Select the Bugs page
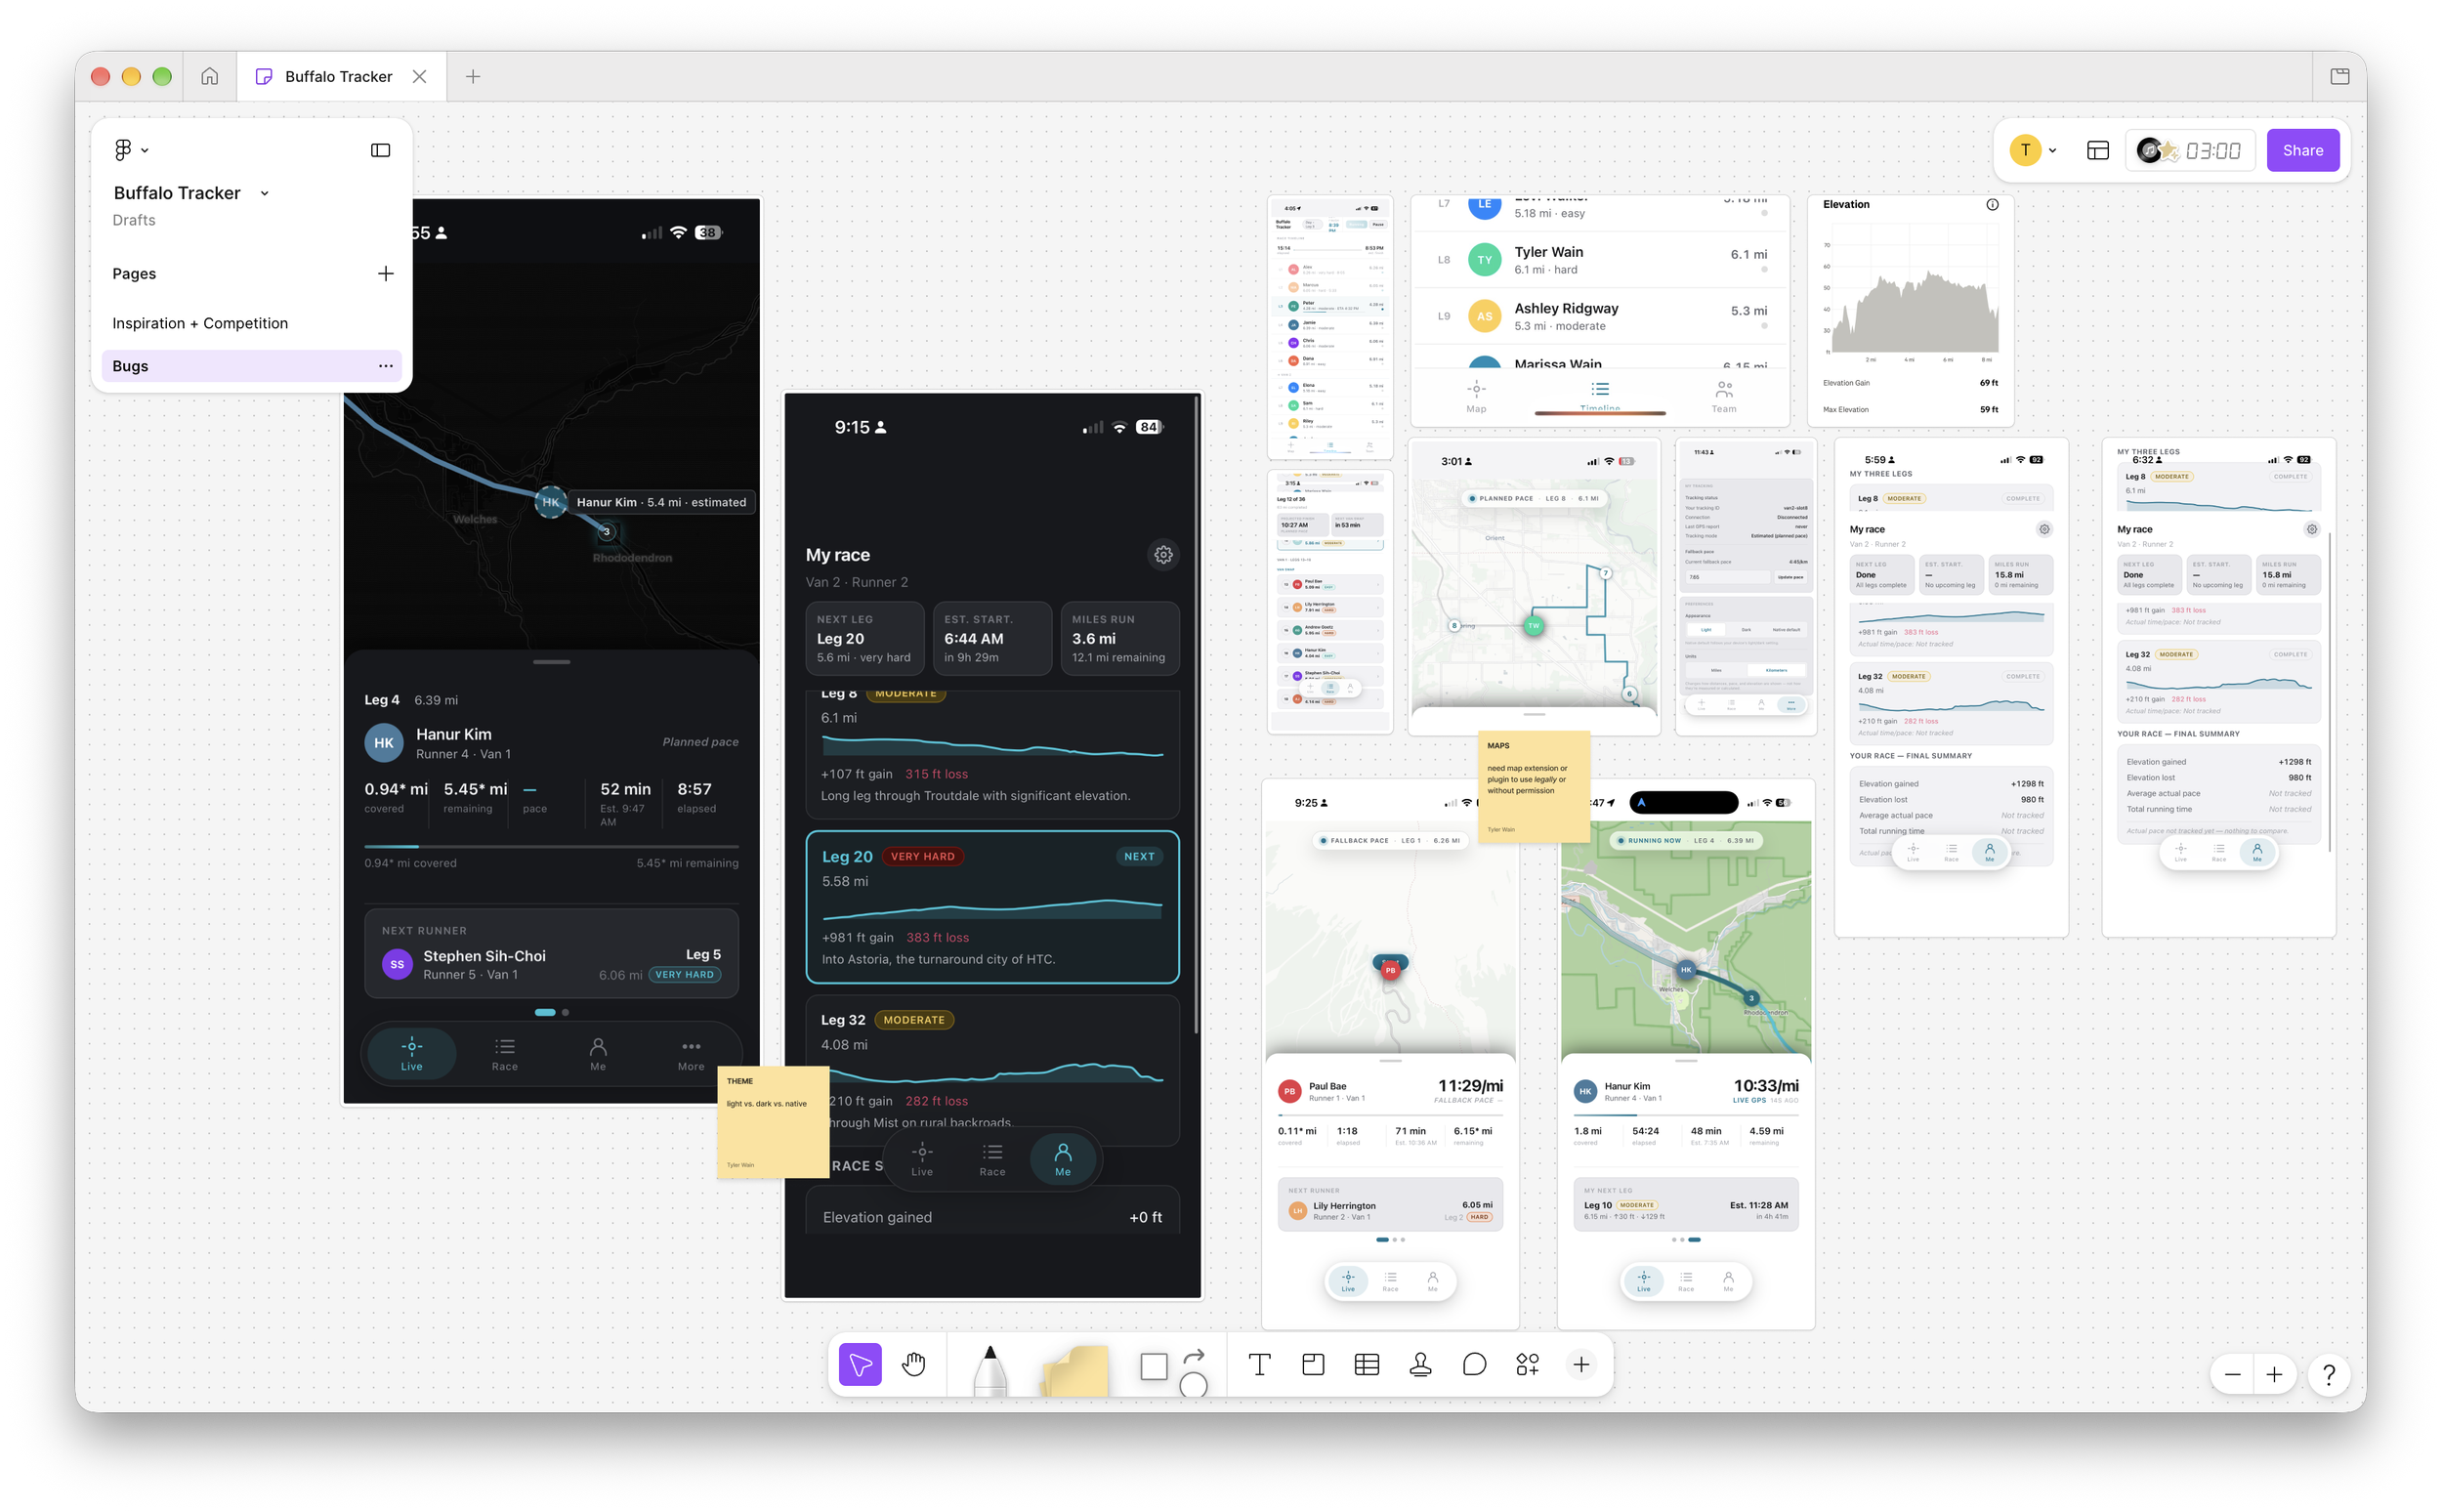The width and height of the screenshot is (2442, 1512). 252,366
